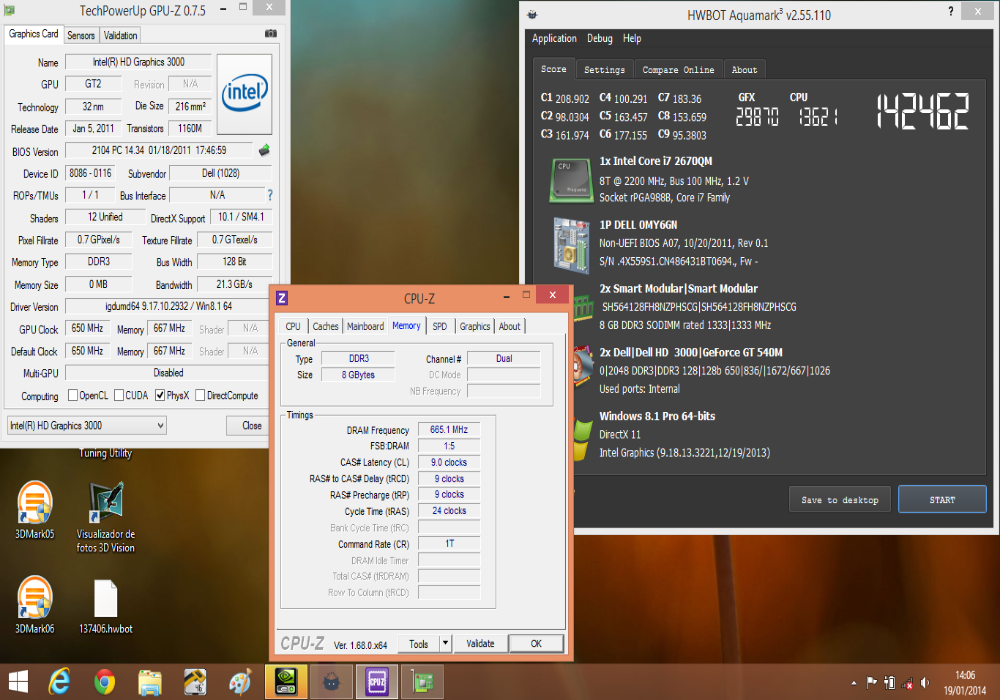Image resolution: width=1000 pixels, height=700 pixels.
Task: Click Bus Interface question mark in GPU-Z
Action: pos(270,195)
